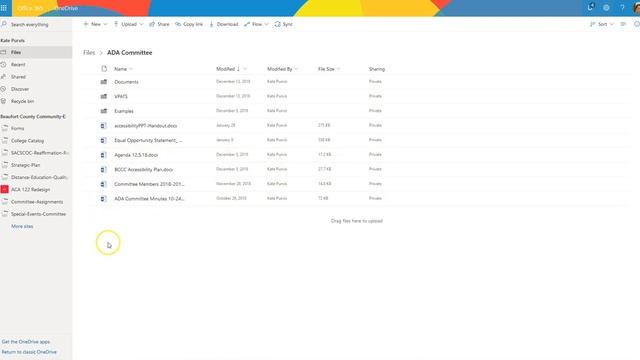Open the settings gear icon
The image size is (640, 360).
[x=606, y=8]
